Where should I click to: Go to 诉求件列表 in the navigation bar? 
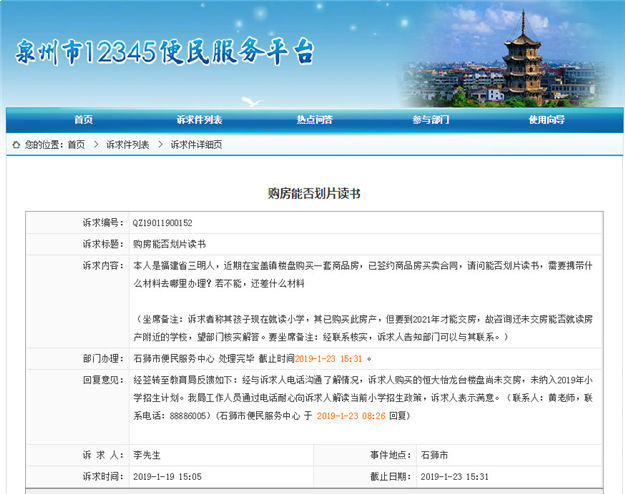pos(199,120)
